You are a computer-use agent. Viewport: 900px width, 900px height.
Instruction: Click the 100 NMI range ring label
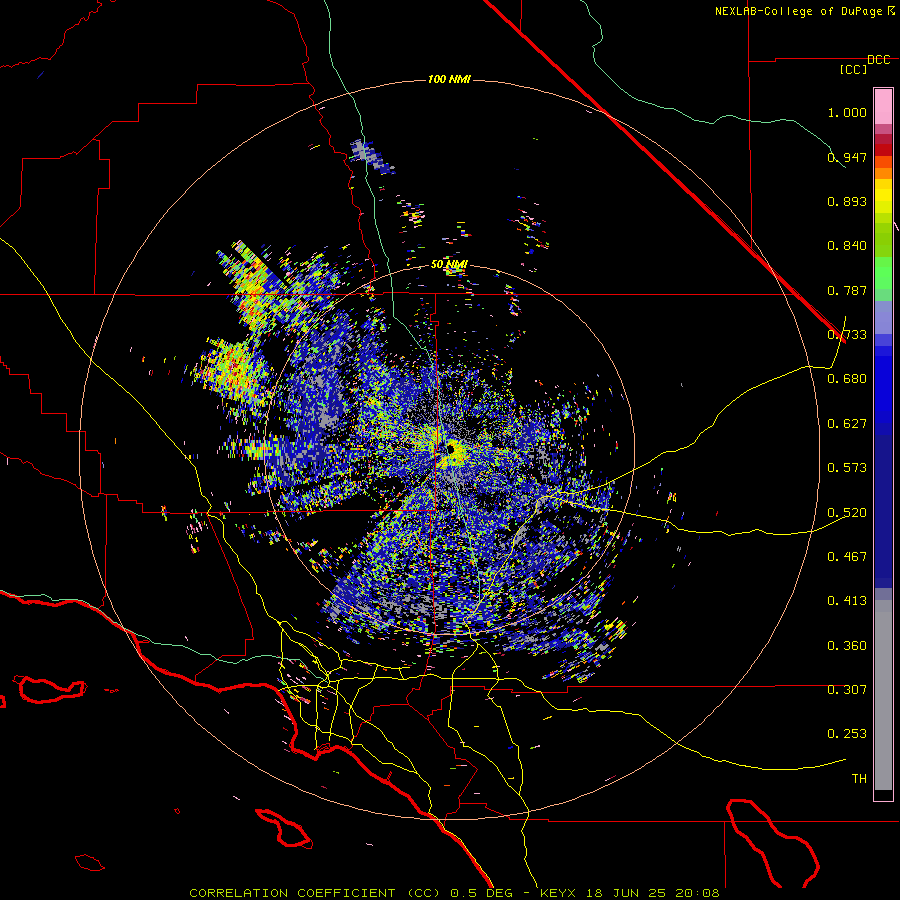click(449, 79)
